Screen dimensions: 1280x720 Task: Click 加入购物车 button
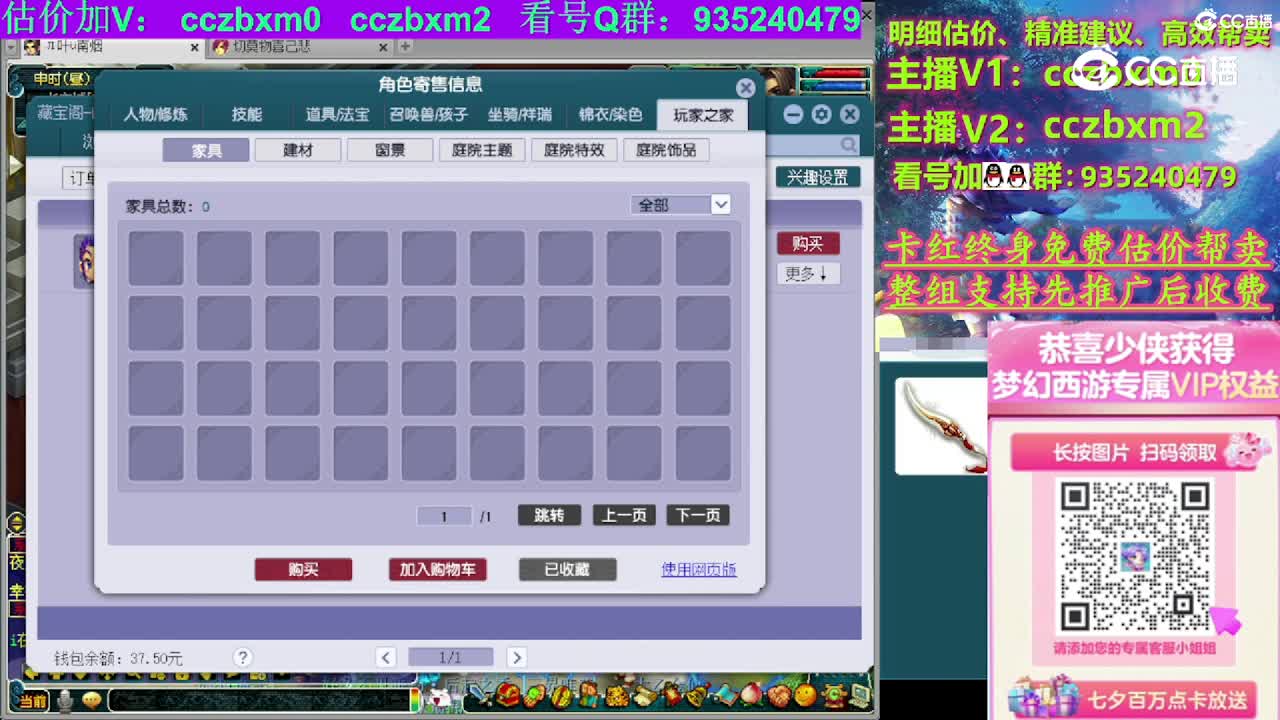click(x=437, y=569)
